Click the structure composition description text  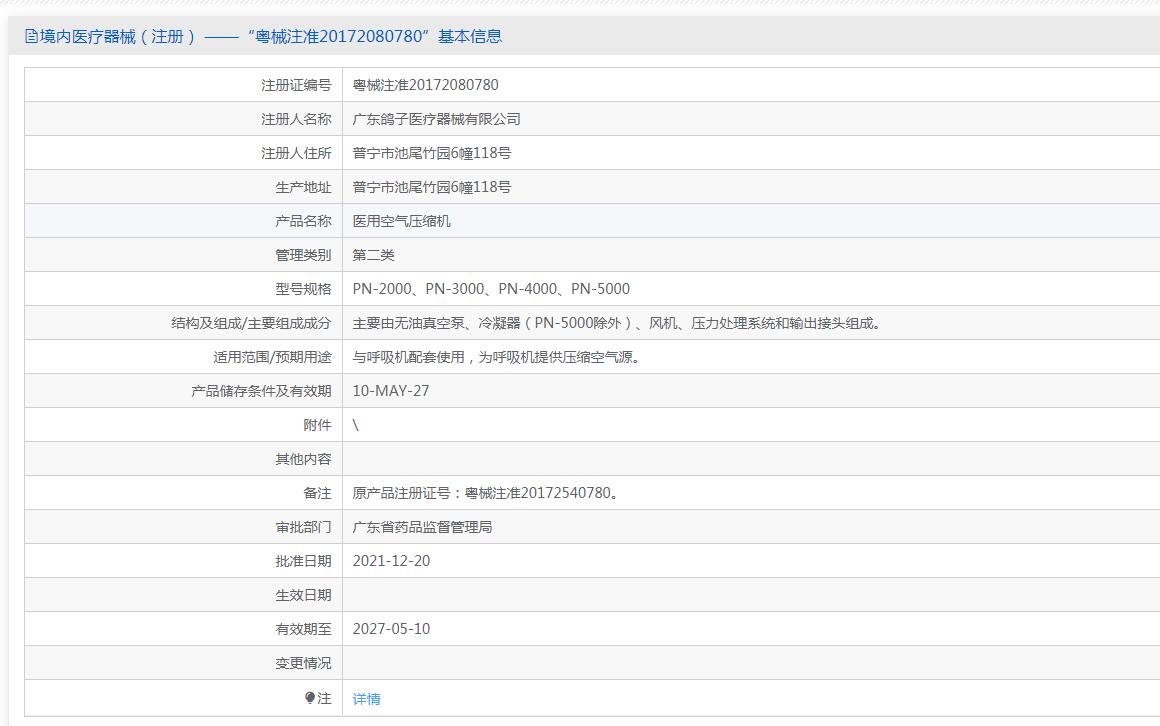(618, 323)
